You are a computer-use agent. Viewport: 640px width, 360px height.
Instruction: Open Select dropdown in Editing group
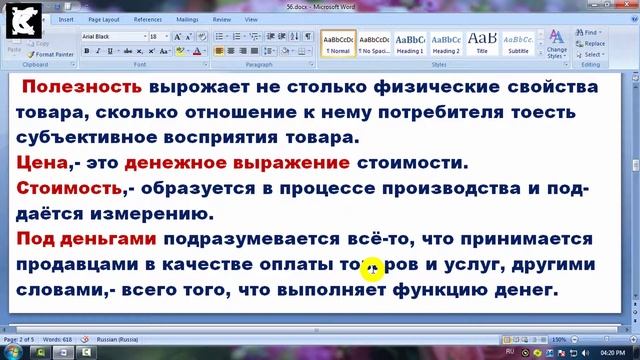pos(591,54)
